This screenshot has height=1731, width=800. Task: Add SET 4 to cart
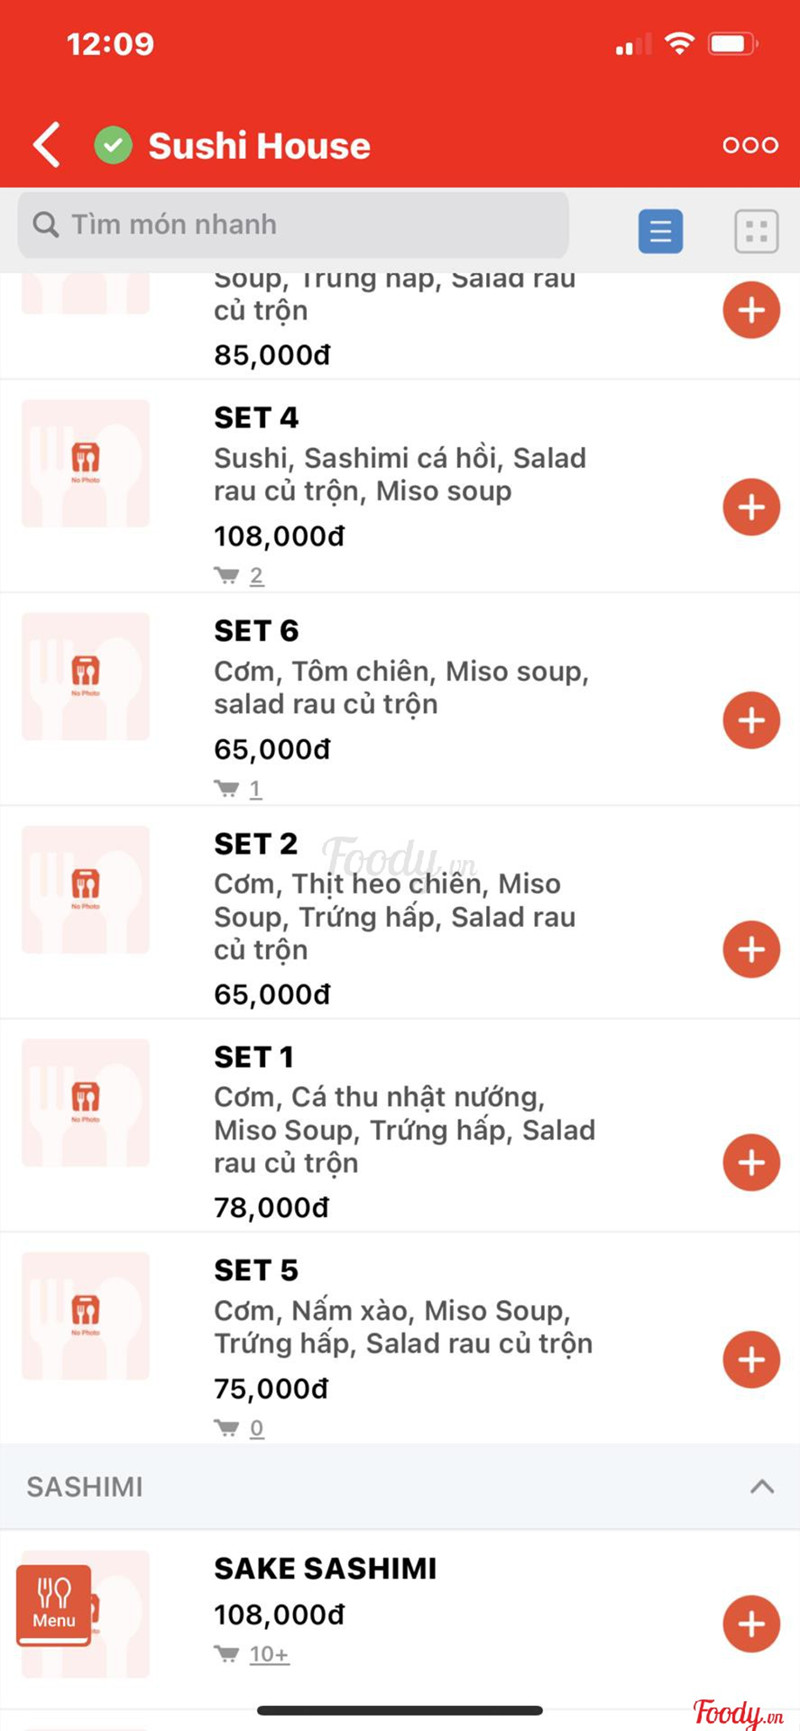tap(751, 507)
